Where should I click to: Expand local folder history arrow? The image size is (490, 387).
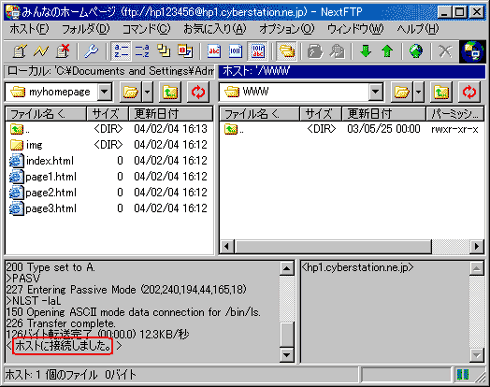click(147, 92)
